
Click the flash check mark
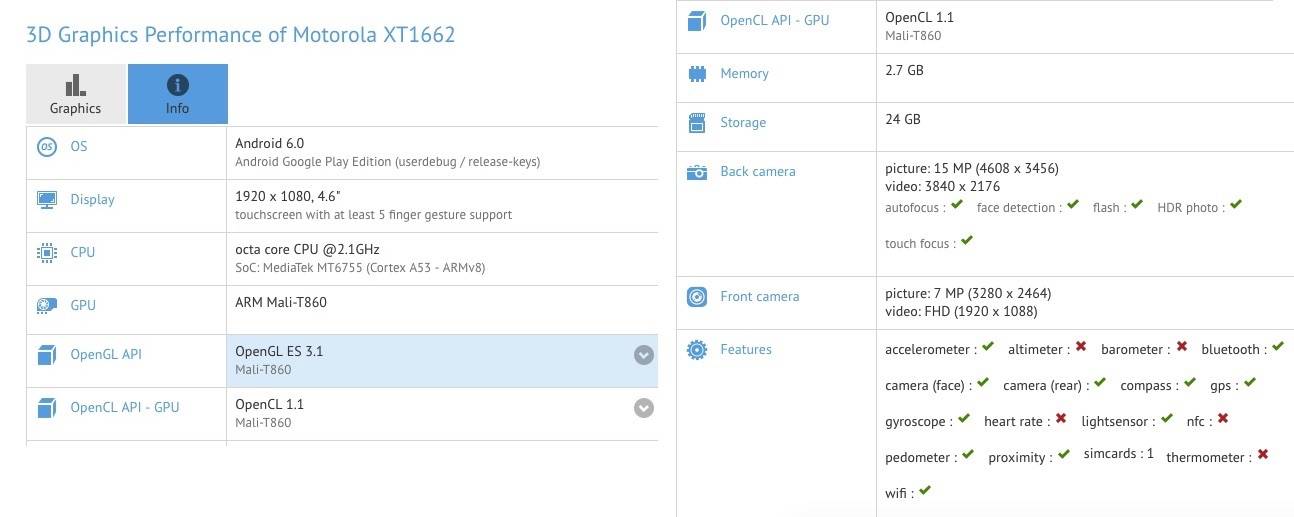[x=1136, y=205]
